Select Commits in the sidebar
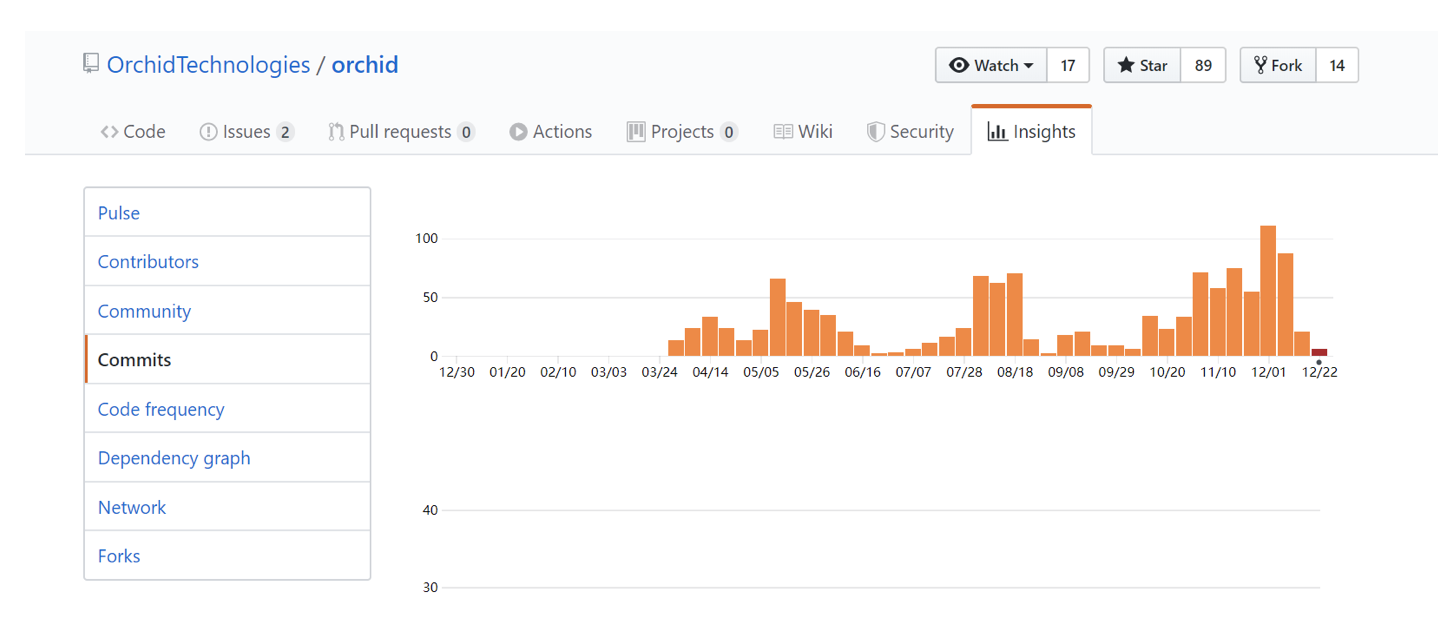Viewport: 1438px width, 620px height. [x=227, y=360]
